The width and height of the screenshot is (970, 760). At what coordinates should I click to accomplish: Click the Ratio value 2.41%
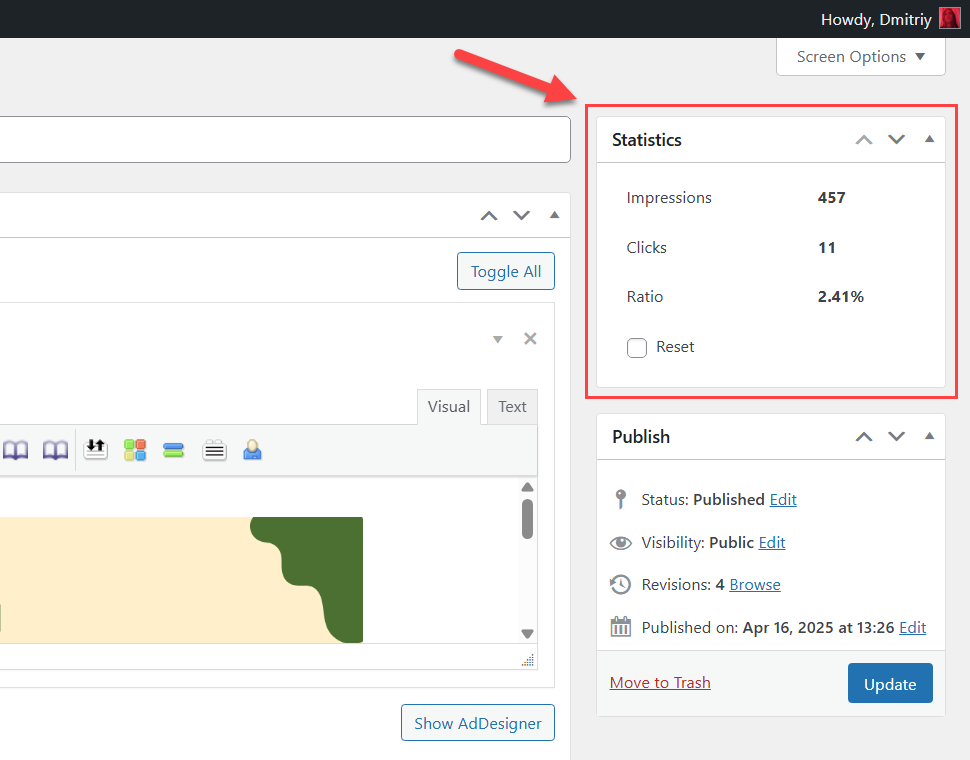point(841,297)
